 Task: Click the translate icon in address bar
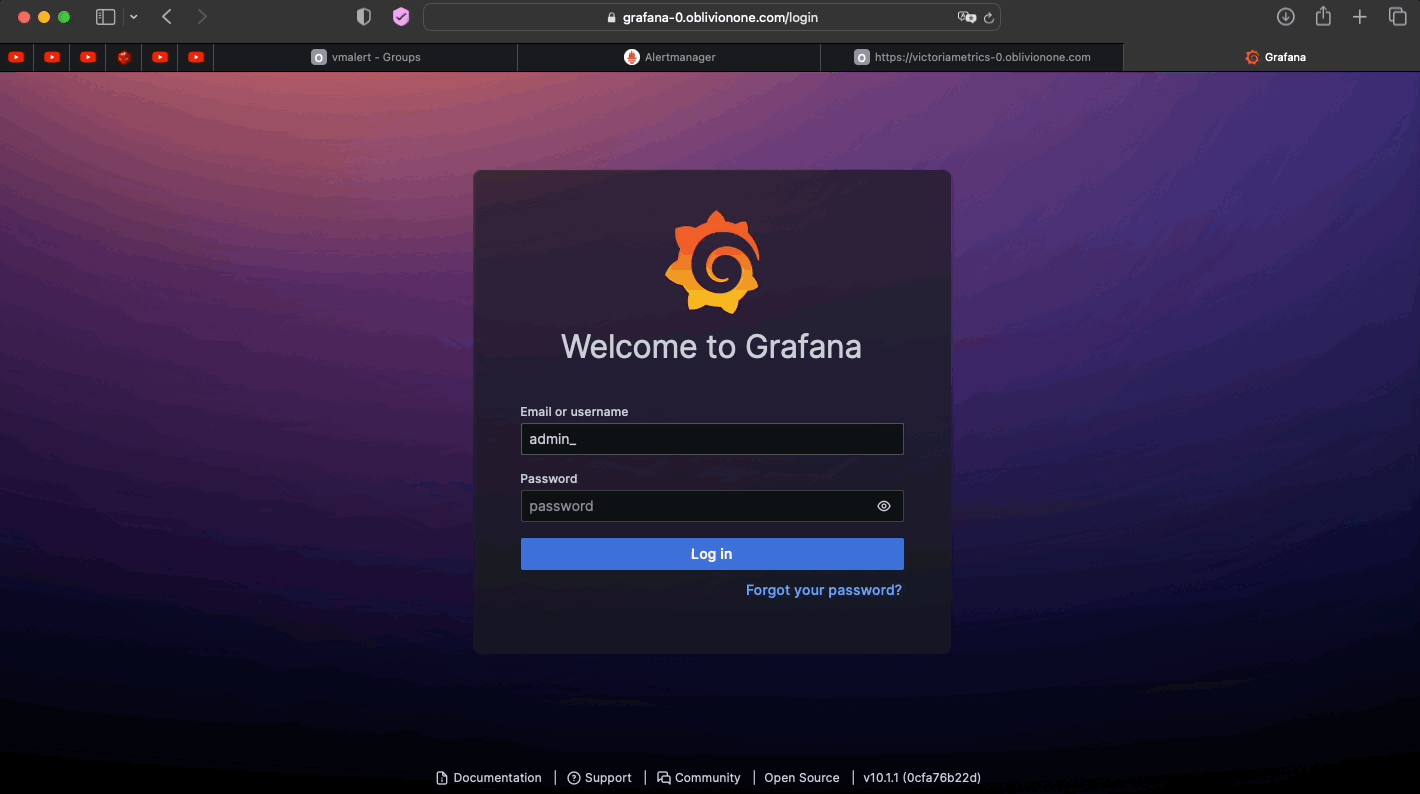pos(966,17)
